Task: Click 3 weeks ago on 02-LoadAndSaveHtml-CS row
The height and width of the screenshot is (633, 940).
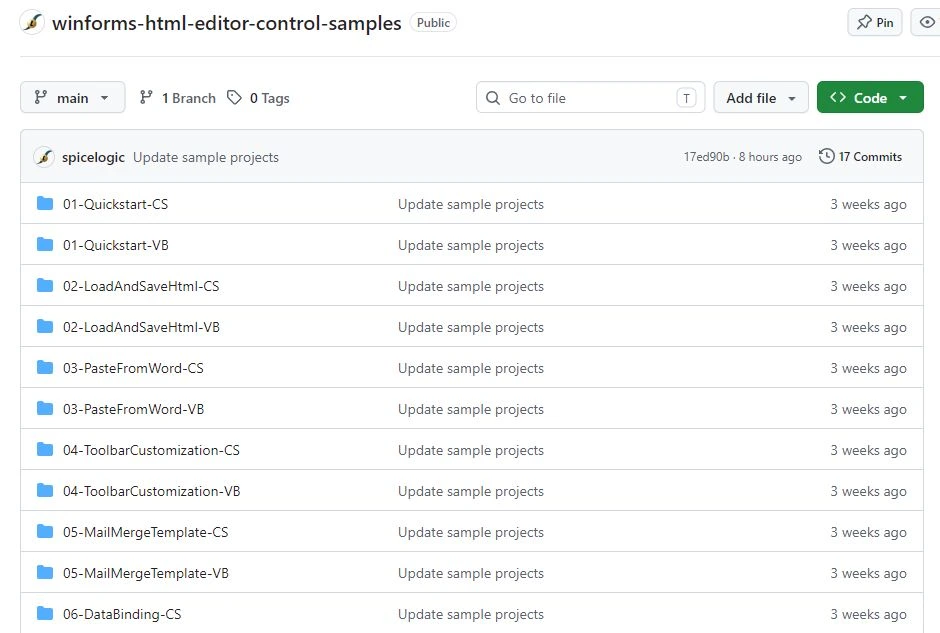Action: click(868, 286)
